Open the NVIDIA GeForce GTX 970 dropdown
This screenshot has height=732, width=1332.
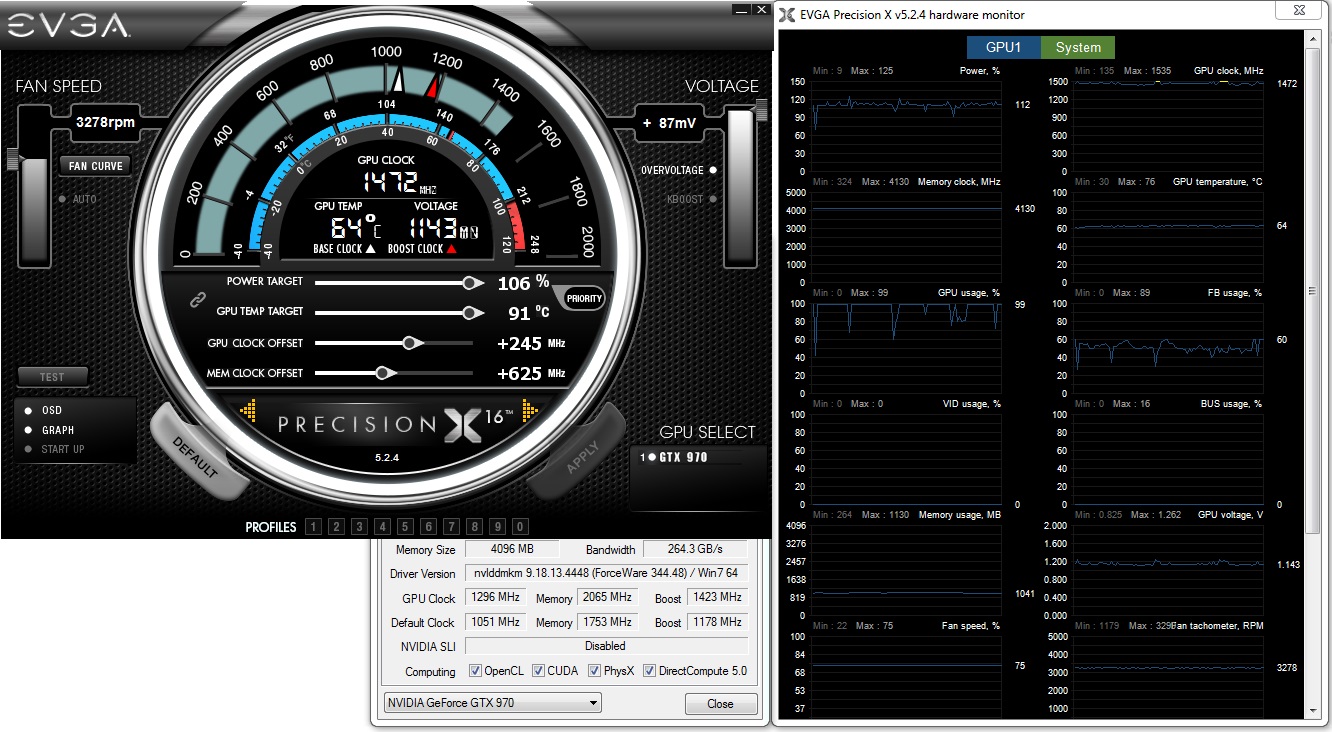[x=493, y=703]
